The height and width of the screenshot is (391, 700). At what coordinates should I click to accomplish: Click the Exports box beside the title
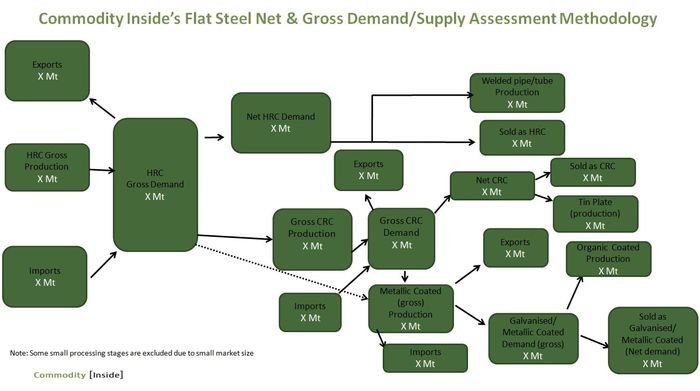pos(47,71)
